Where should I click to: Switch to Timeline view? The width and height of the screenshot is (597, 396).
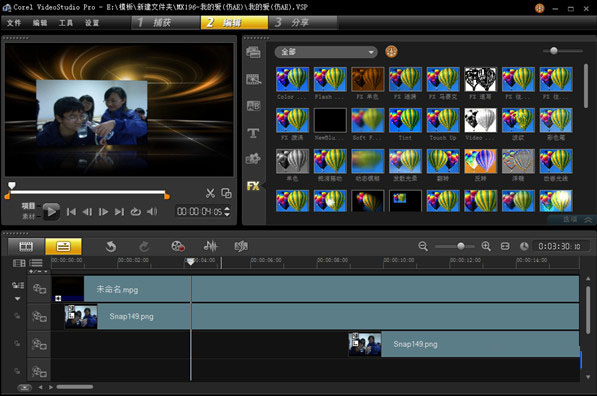63,246
